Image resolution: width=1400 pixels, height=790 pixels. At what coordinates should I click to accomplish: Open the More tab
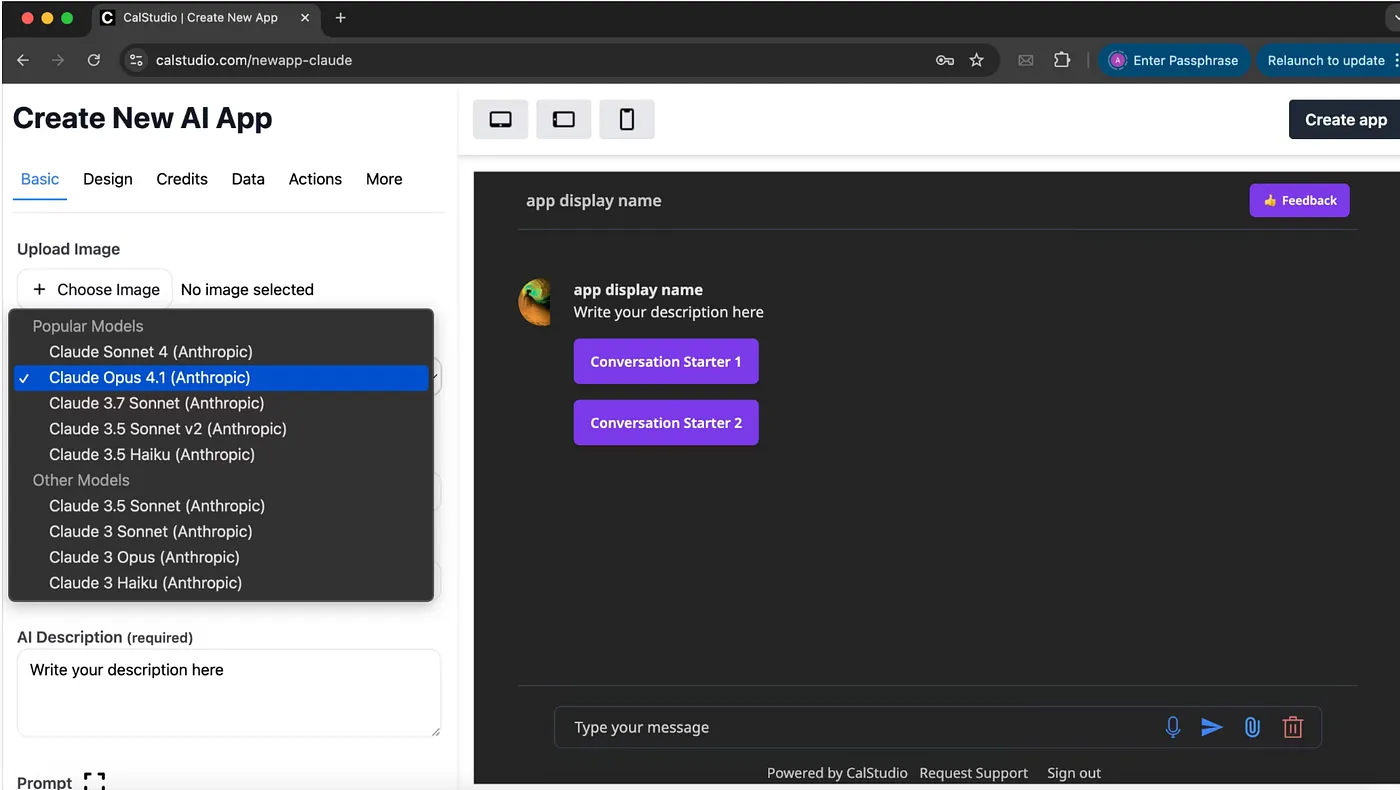tap(384, 179)
